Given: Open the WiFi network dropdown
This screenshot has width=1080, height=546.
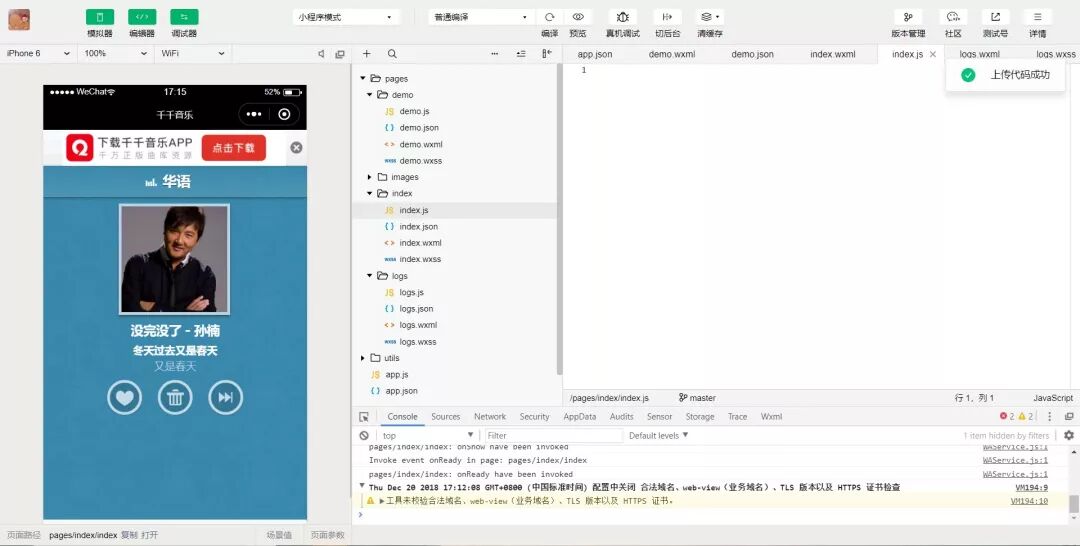Looking at the screenshot, I should click(x=193, y=53).
